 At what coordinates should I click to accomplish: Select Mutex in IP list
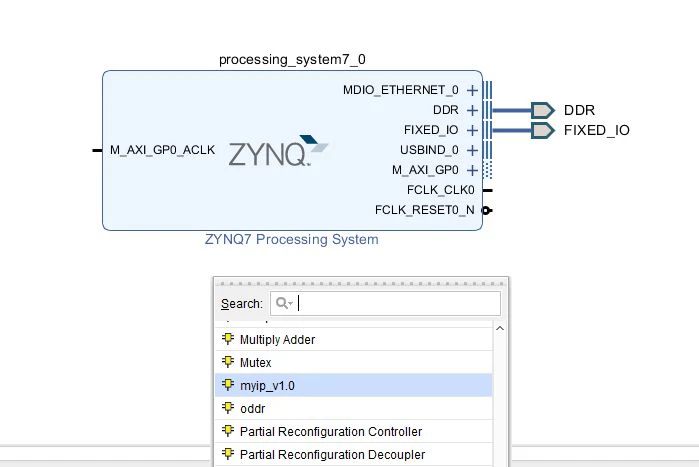[x=354, y=363]
